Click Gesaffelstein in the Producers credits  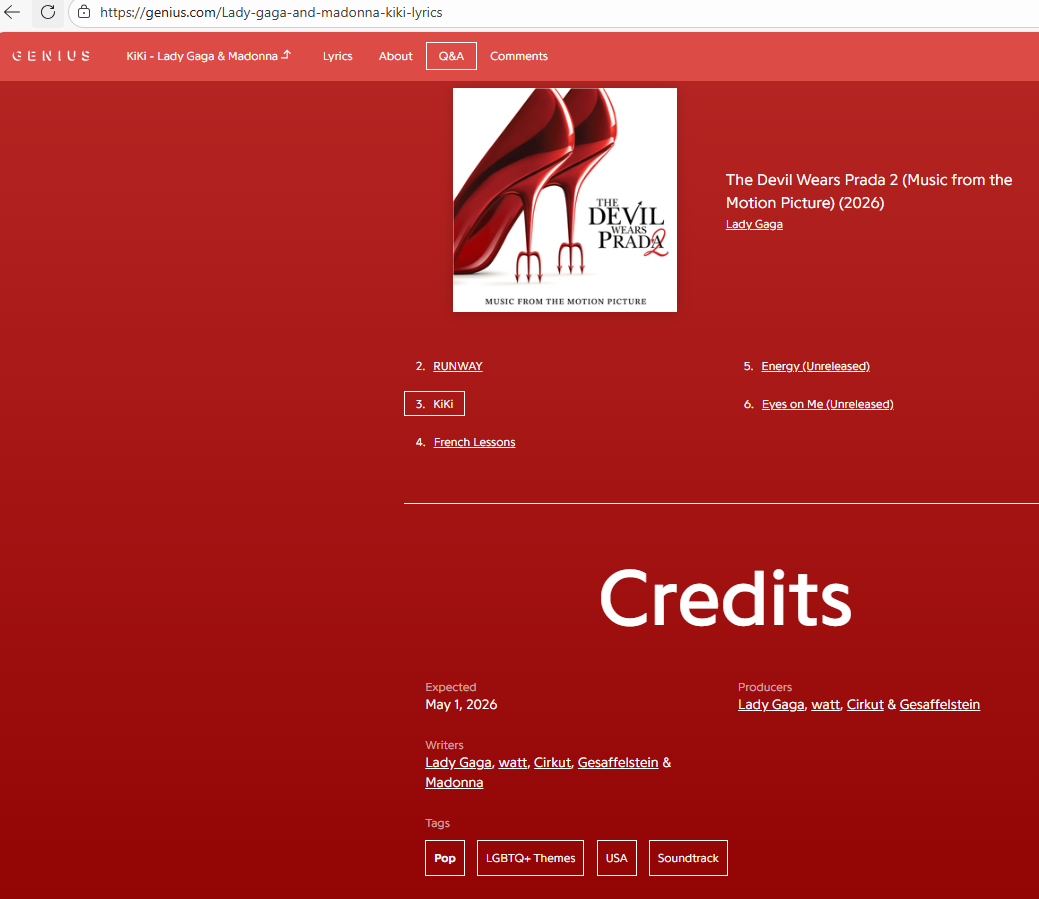click(x=939, y=705)
